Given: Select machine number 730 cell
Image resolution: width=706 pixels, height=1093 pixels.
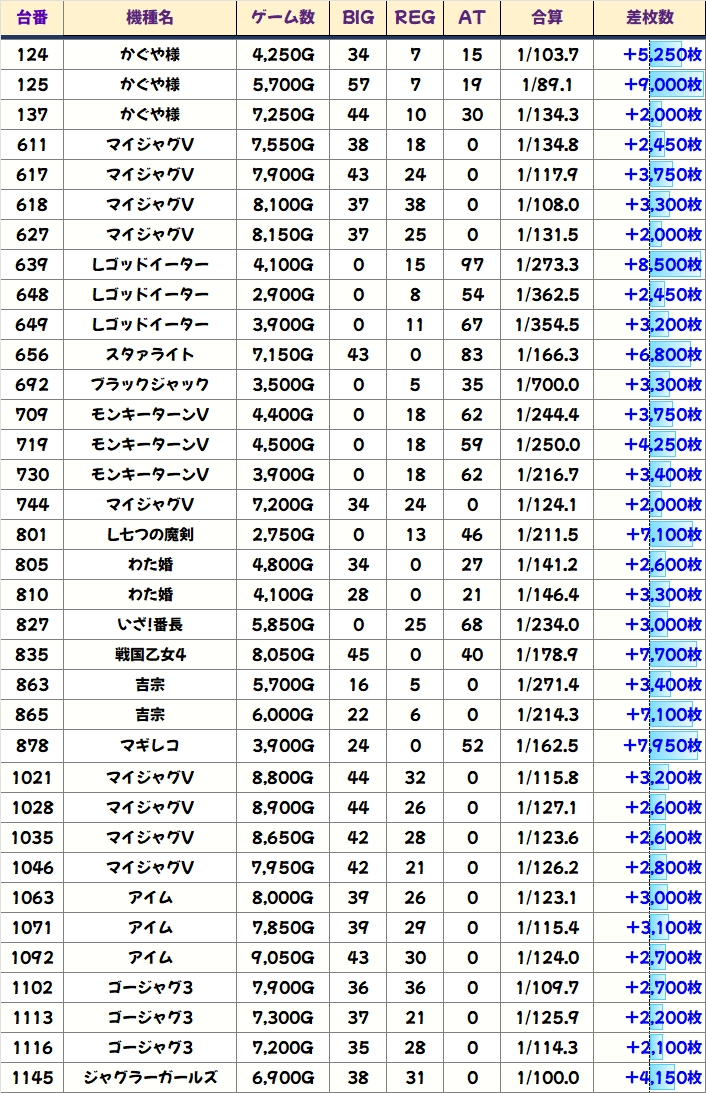Looking at the screenshot, I should 32,474.
